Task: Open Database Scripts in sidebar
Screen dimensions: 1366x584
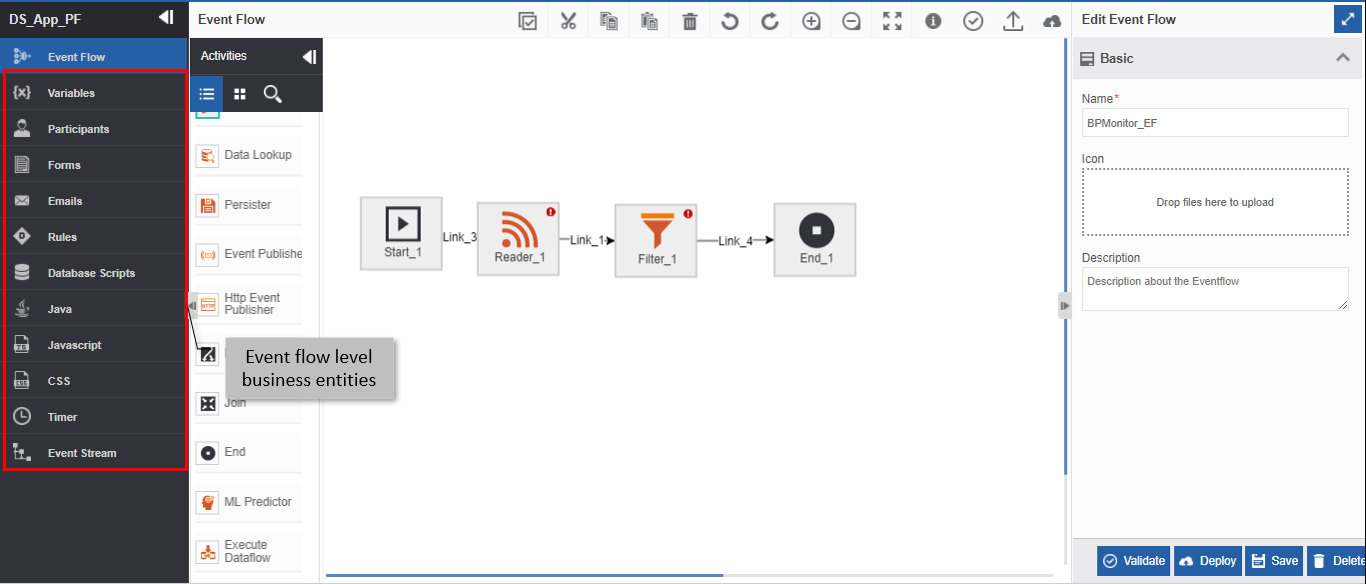Action: click(x=95, y=273)
